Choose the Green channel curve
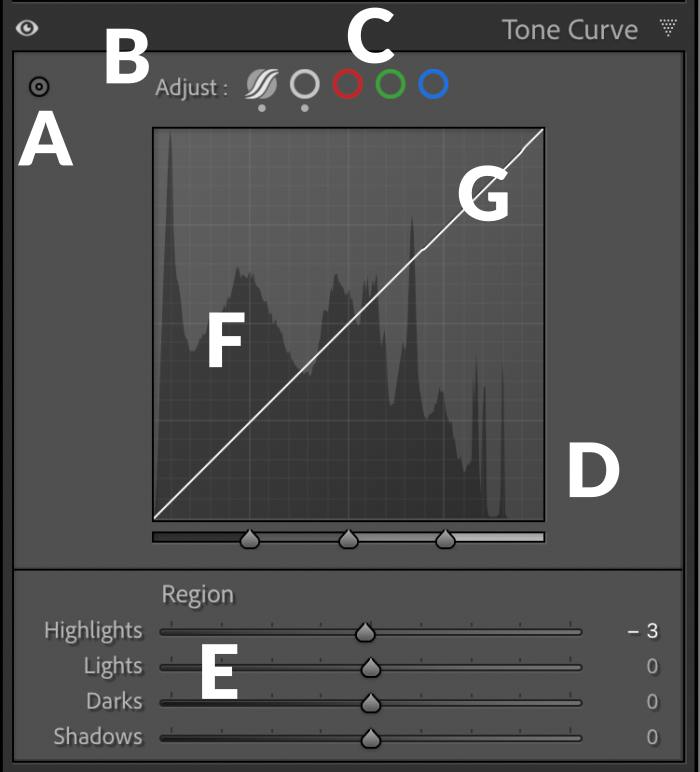The width and height of the screenshot is (700, 772). click(390, 84)
